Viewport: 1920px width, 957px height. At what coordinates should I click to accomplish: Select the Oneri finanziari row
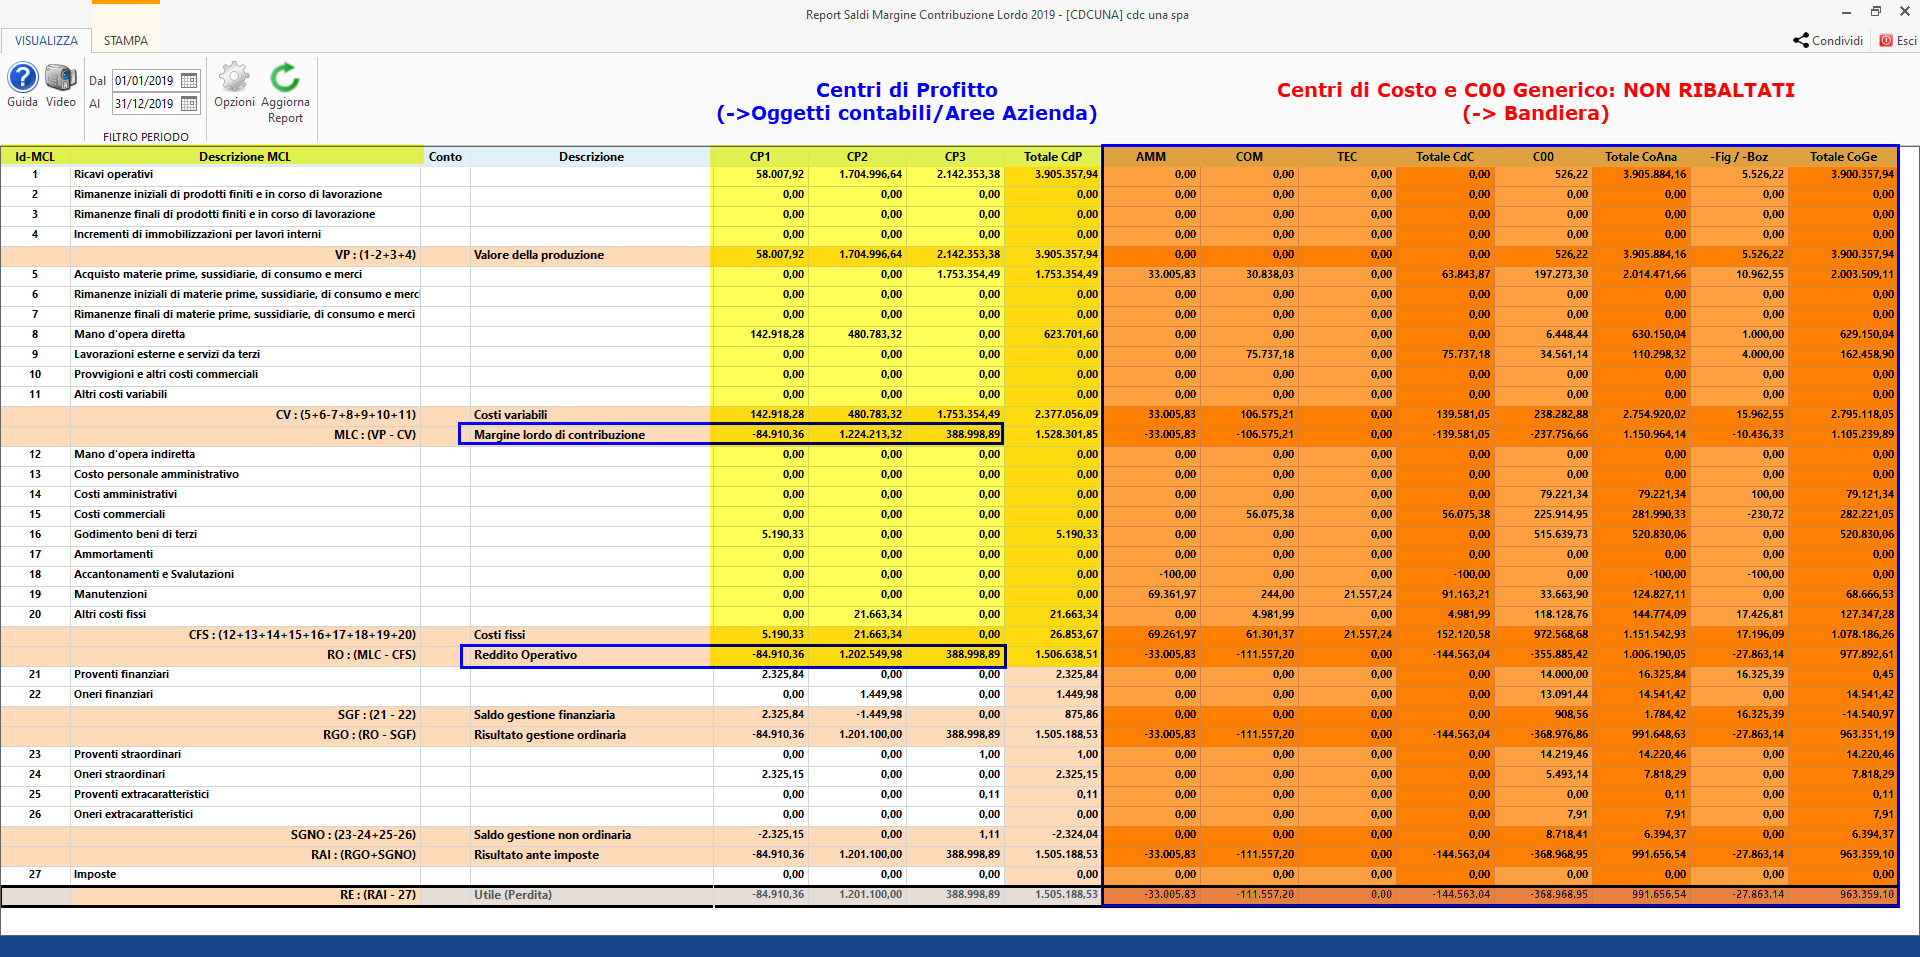pos(948,695)
